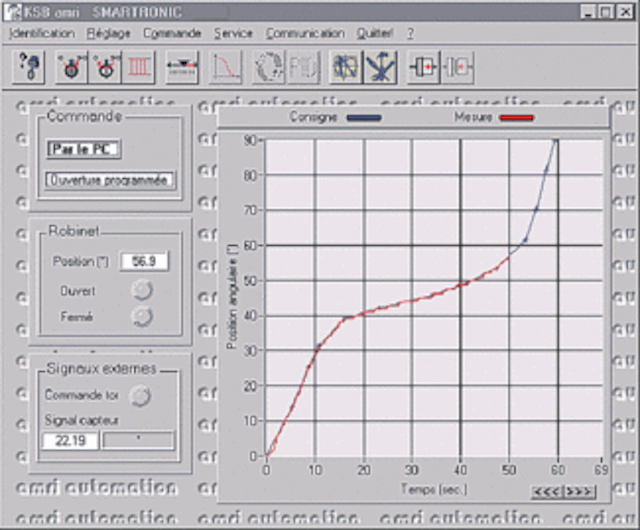The image size is (640, 530).
Task: Click the greyed-out PID toolbar icon
Action: [x=302, y=67]
